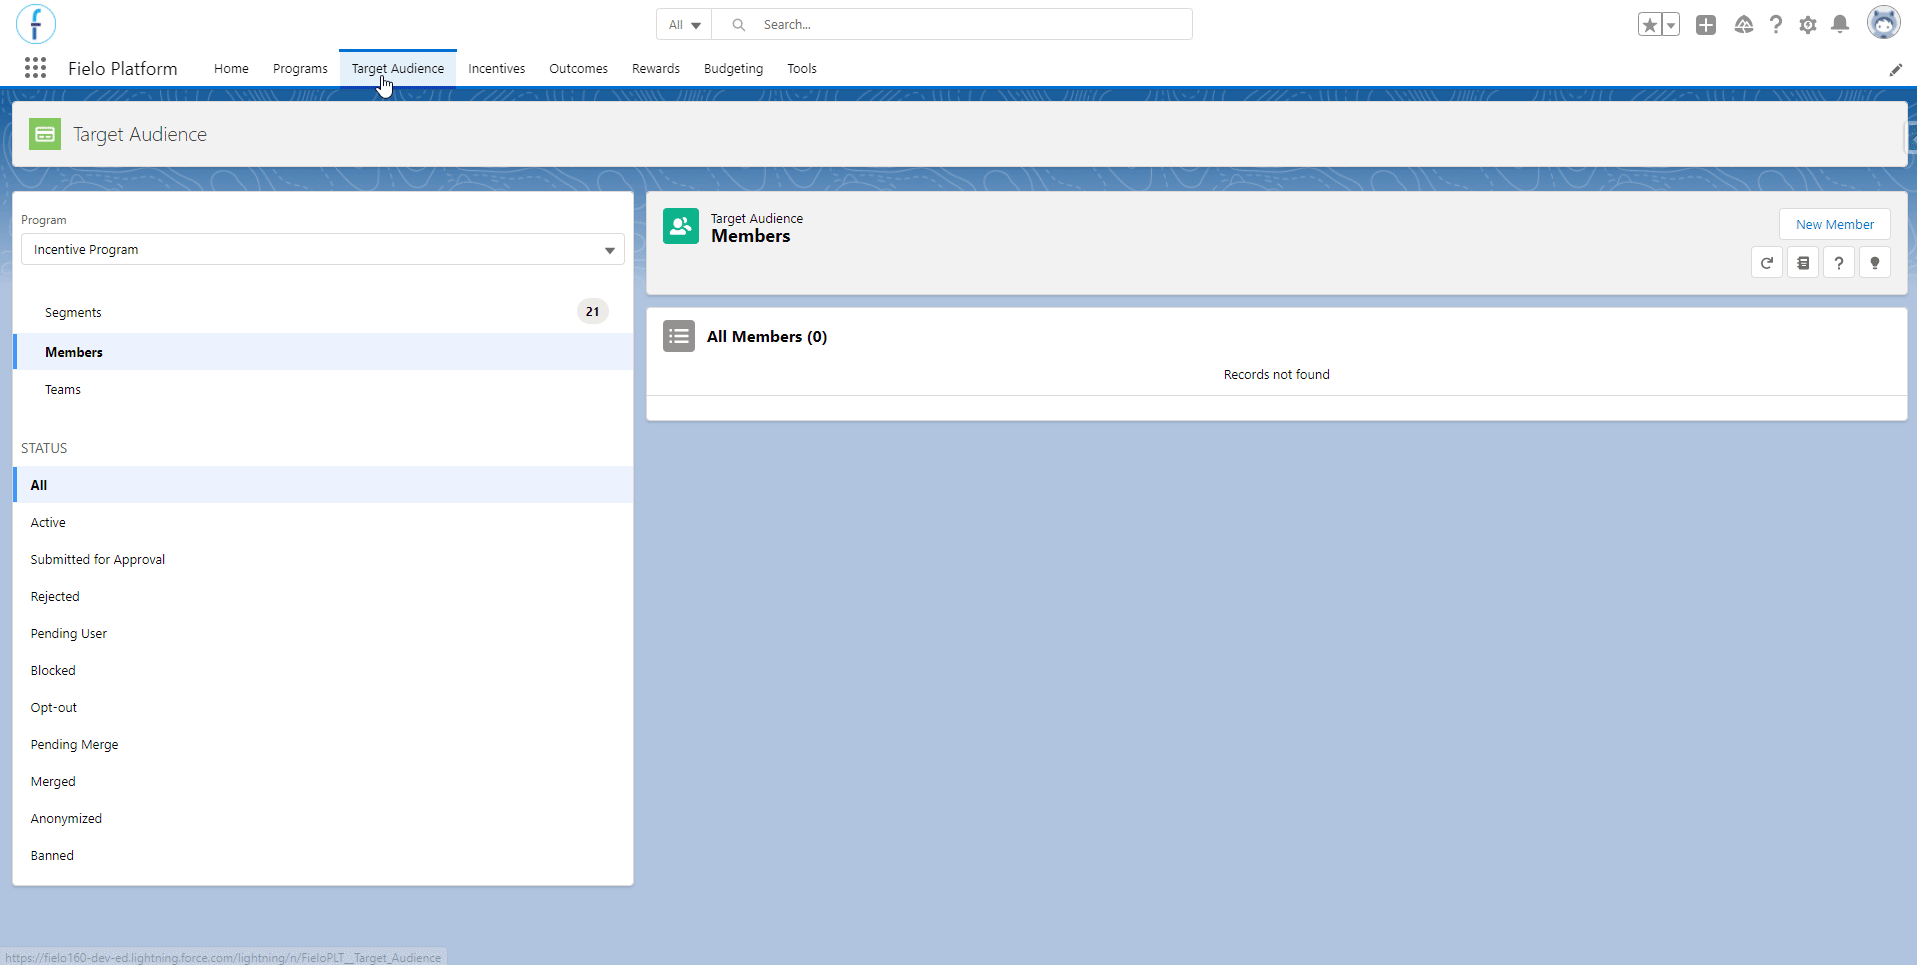Viewport: 1917px width, 965px height.
Task: Switch to the Incentives tab
Action: 497,69
